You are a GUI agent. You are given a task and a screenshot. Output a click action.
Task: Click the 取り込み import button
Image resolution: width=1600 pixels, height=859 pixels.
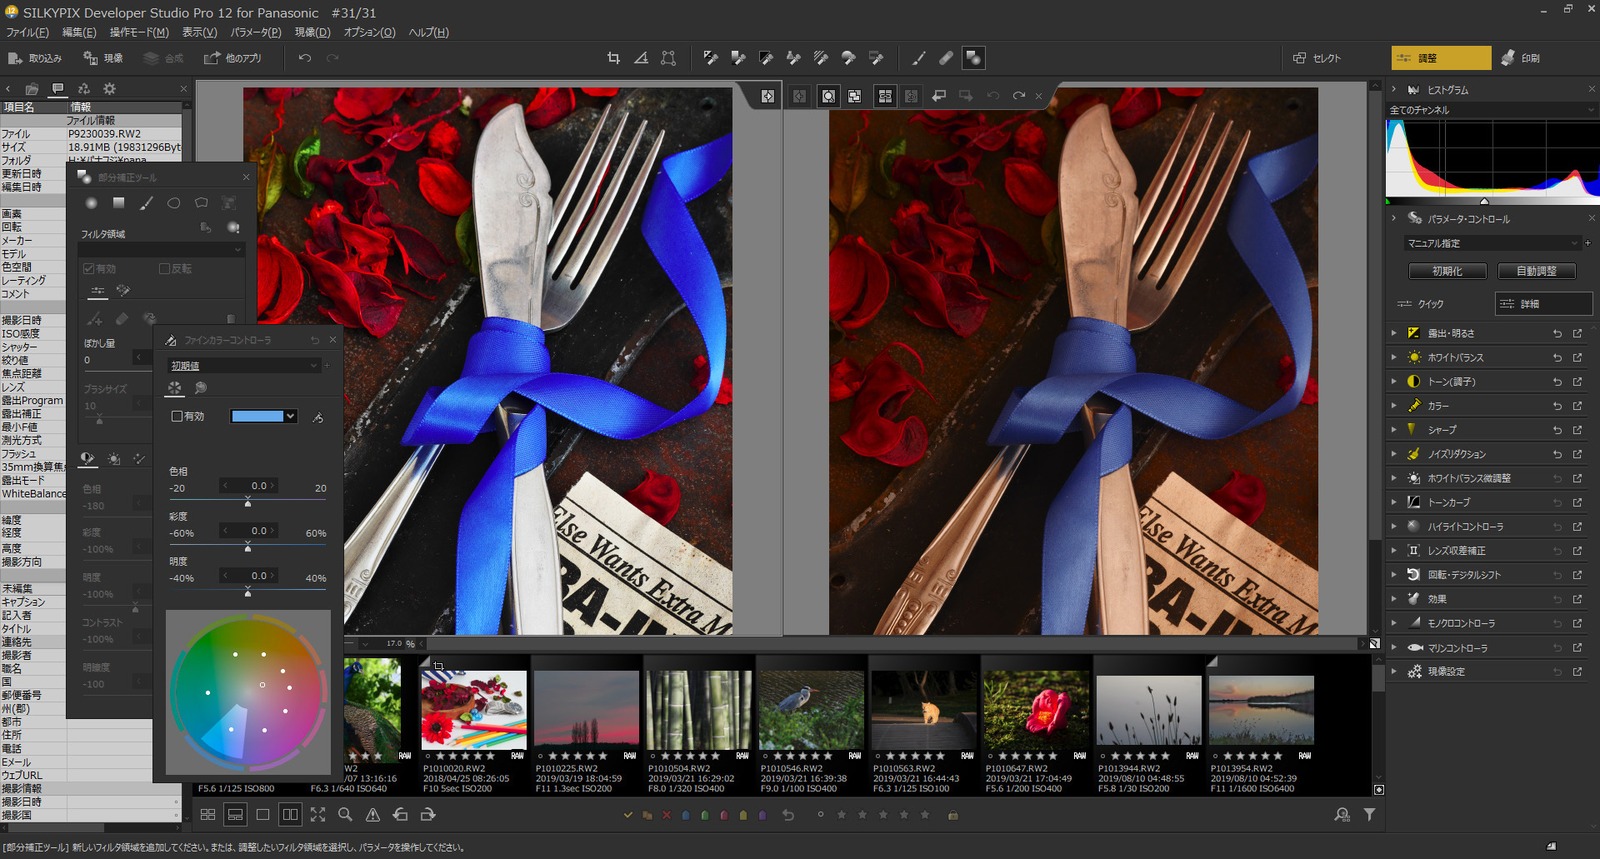[35, 58]
